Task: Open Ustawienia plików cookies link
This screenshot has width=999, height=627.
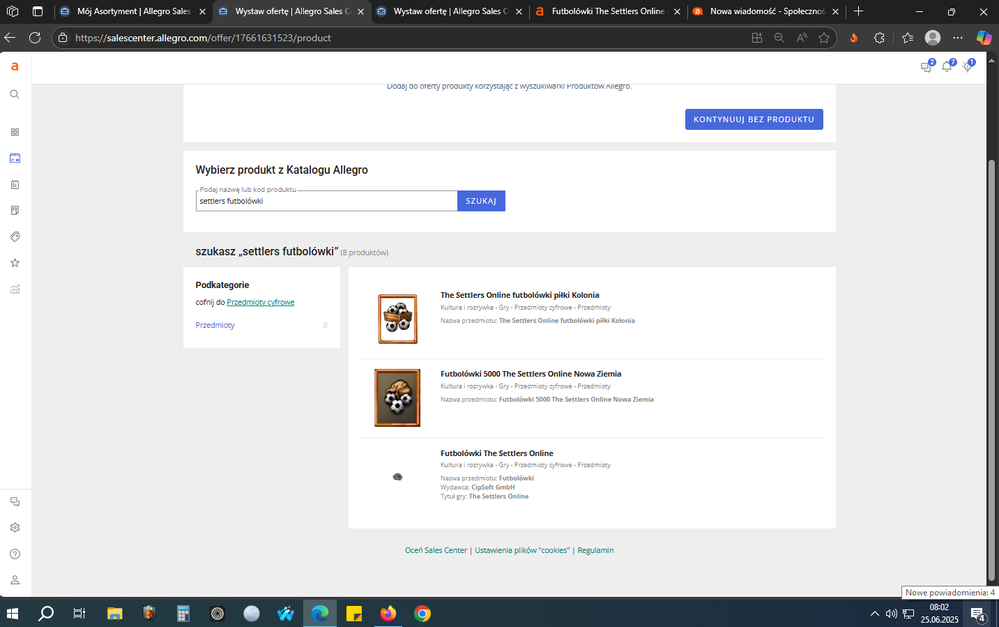Action: (x=522, y=550)
